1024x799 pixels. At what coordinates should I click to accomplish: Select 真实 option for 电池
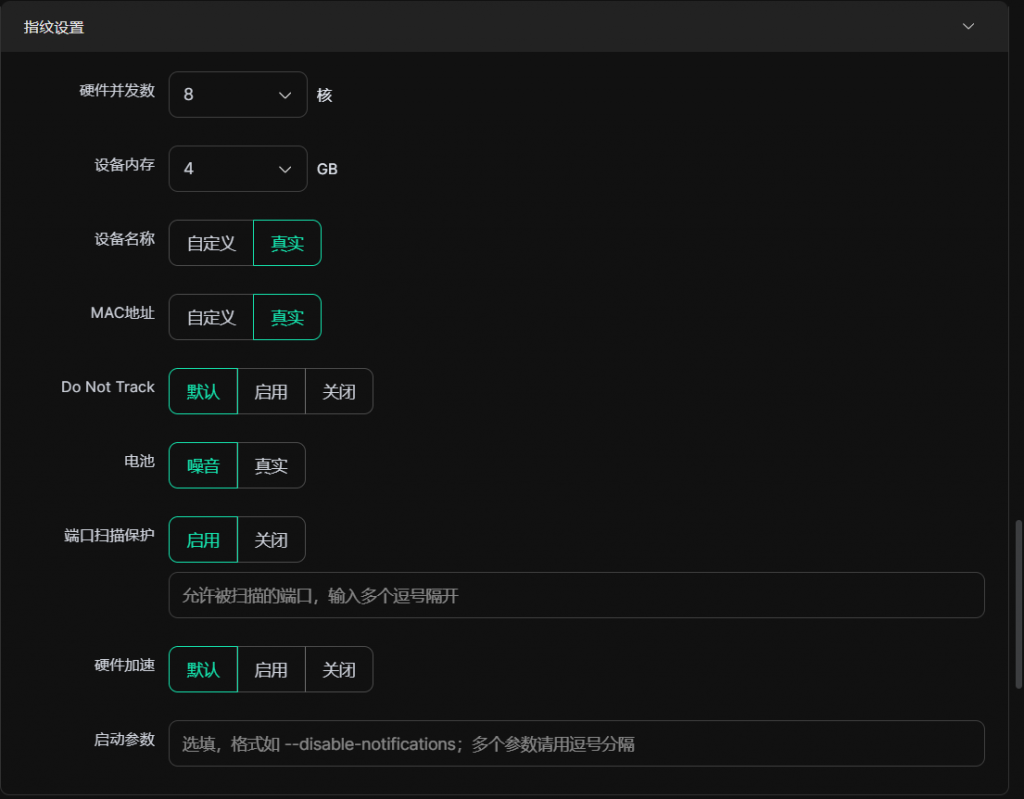pyautogui.click(x=271, y=465)
